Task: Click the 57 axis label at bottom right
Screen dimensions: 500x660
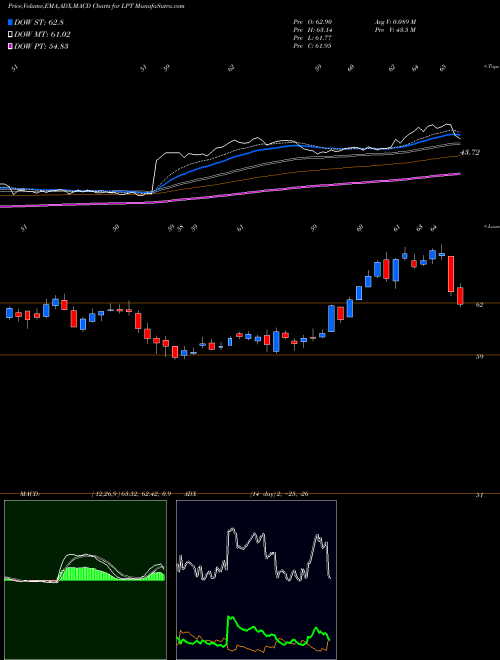Action: click(479, 495)
